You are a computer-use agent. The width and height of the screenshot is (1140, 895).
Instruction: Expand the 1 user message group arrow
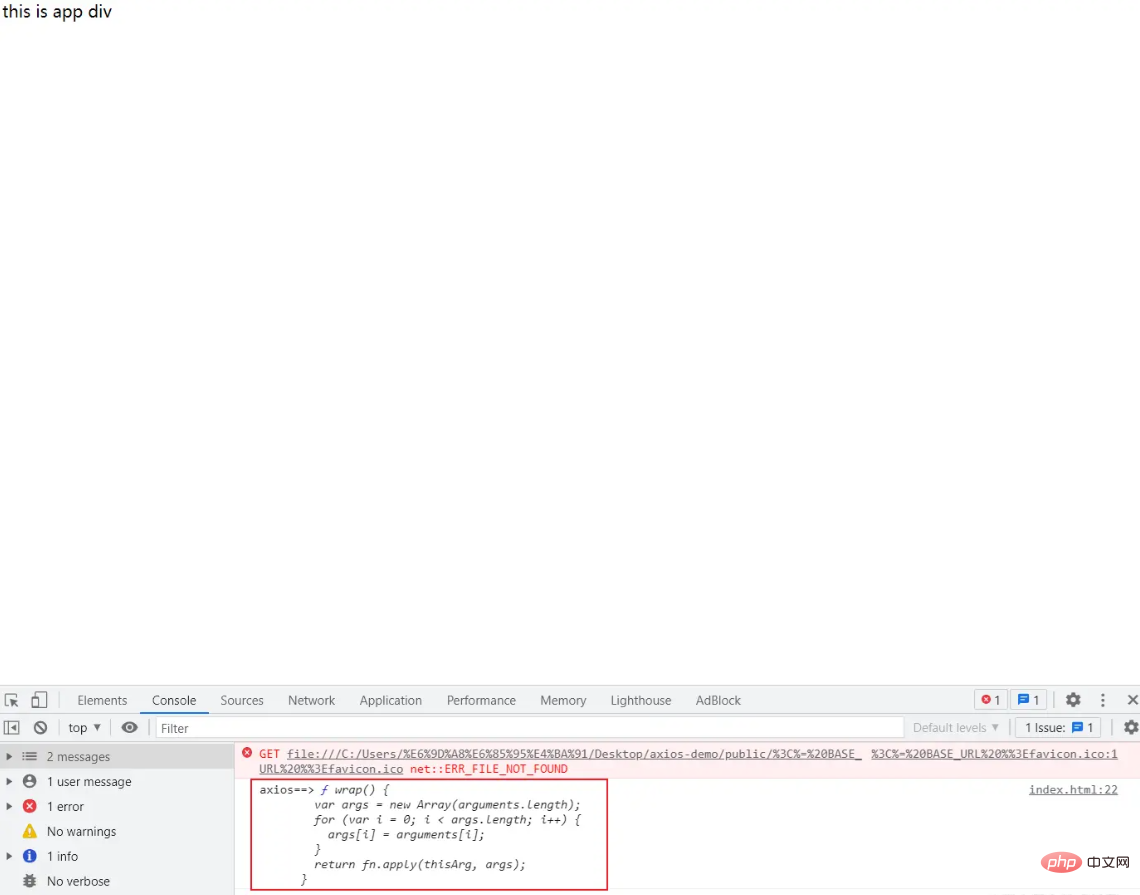(x=9, y=781)
